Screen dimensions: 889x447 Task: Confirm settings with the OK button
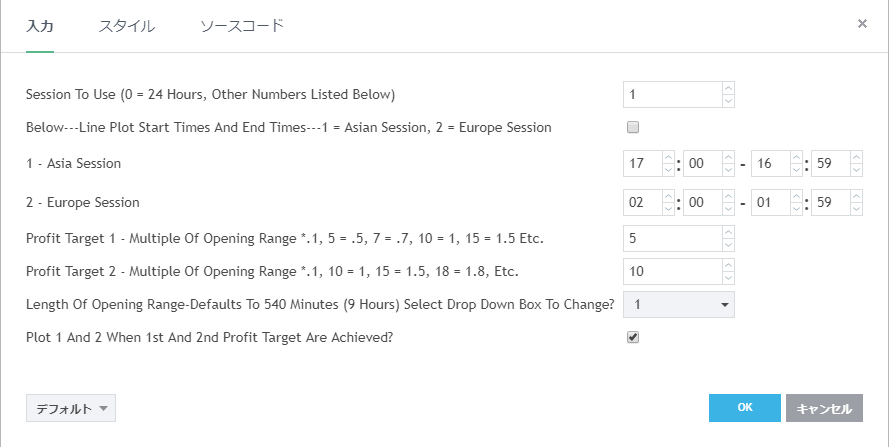744,408
